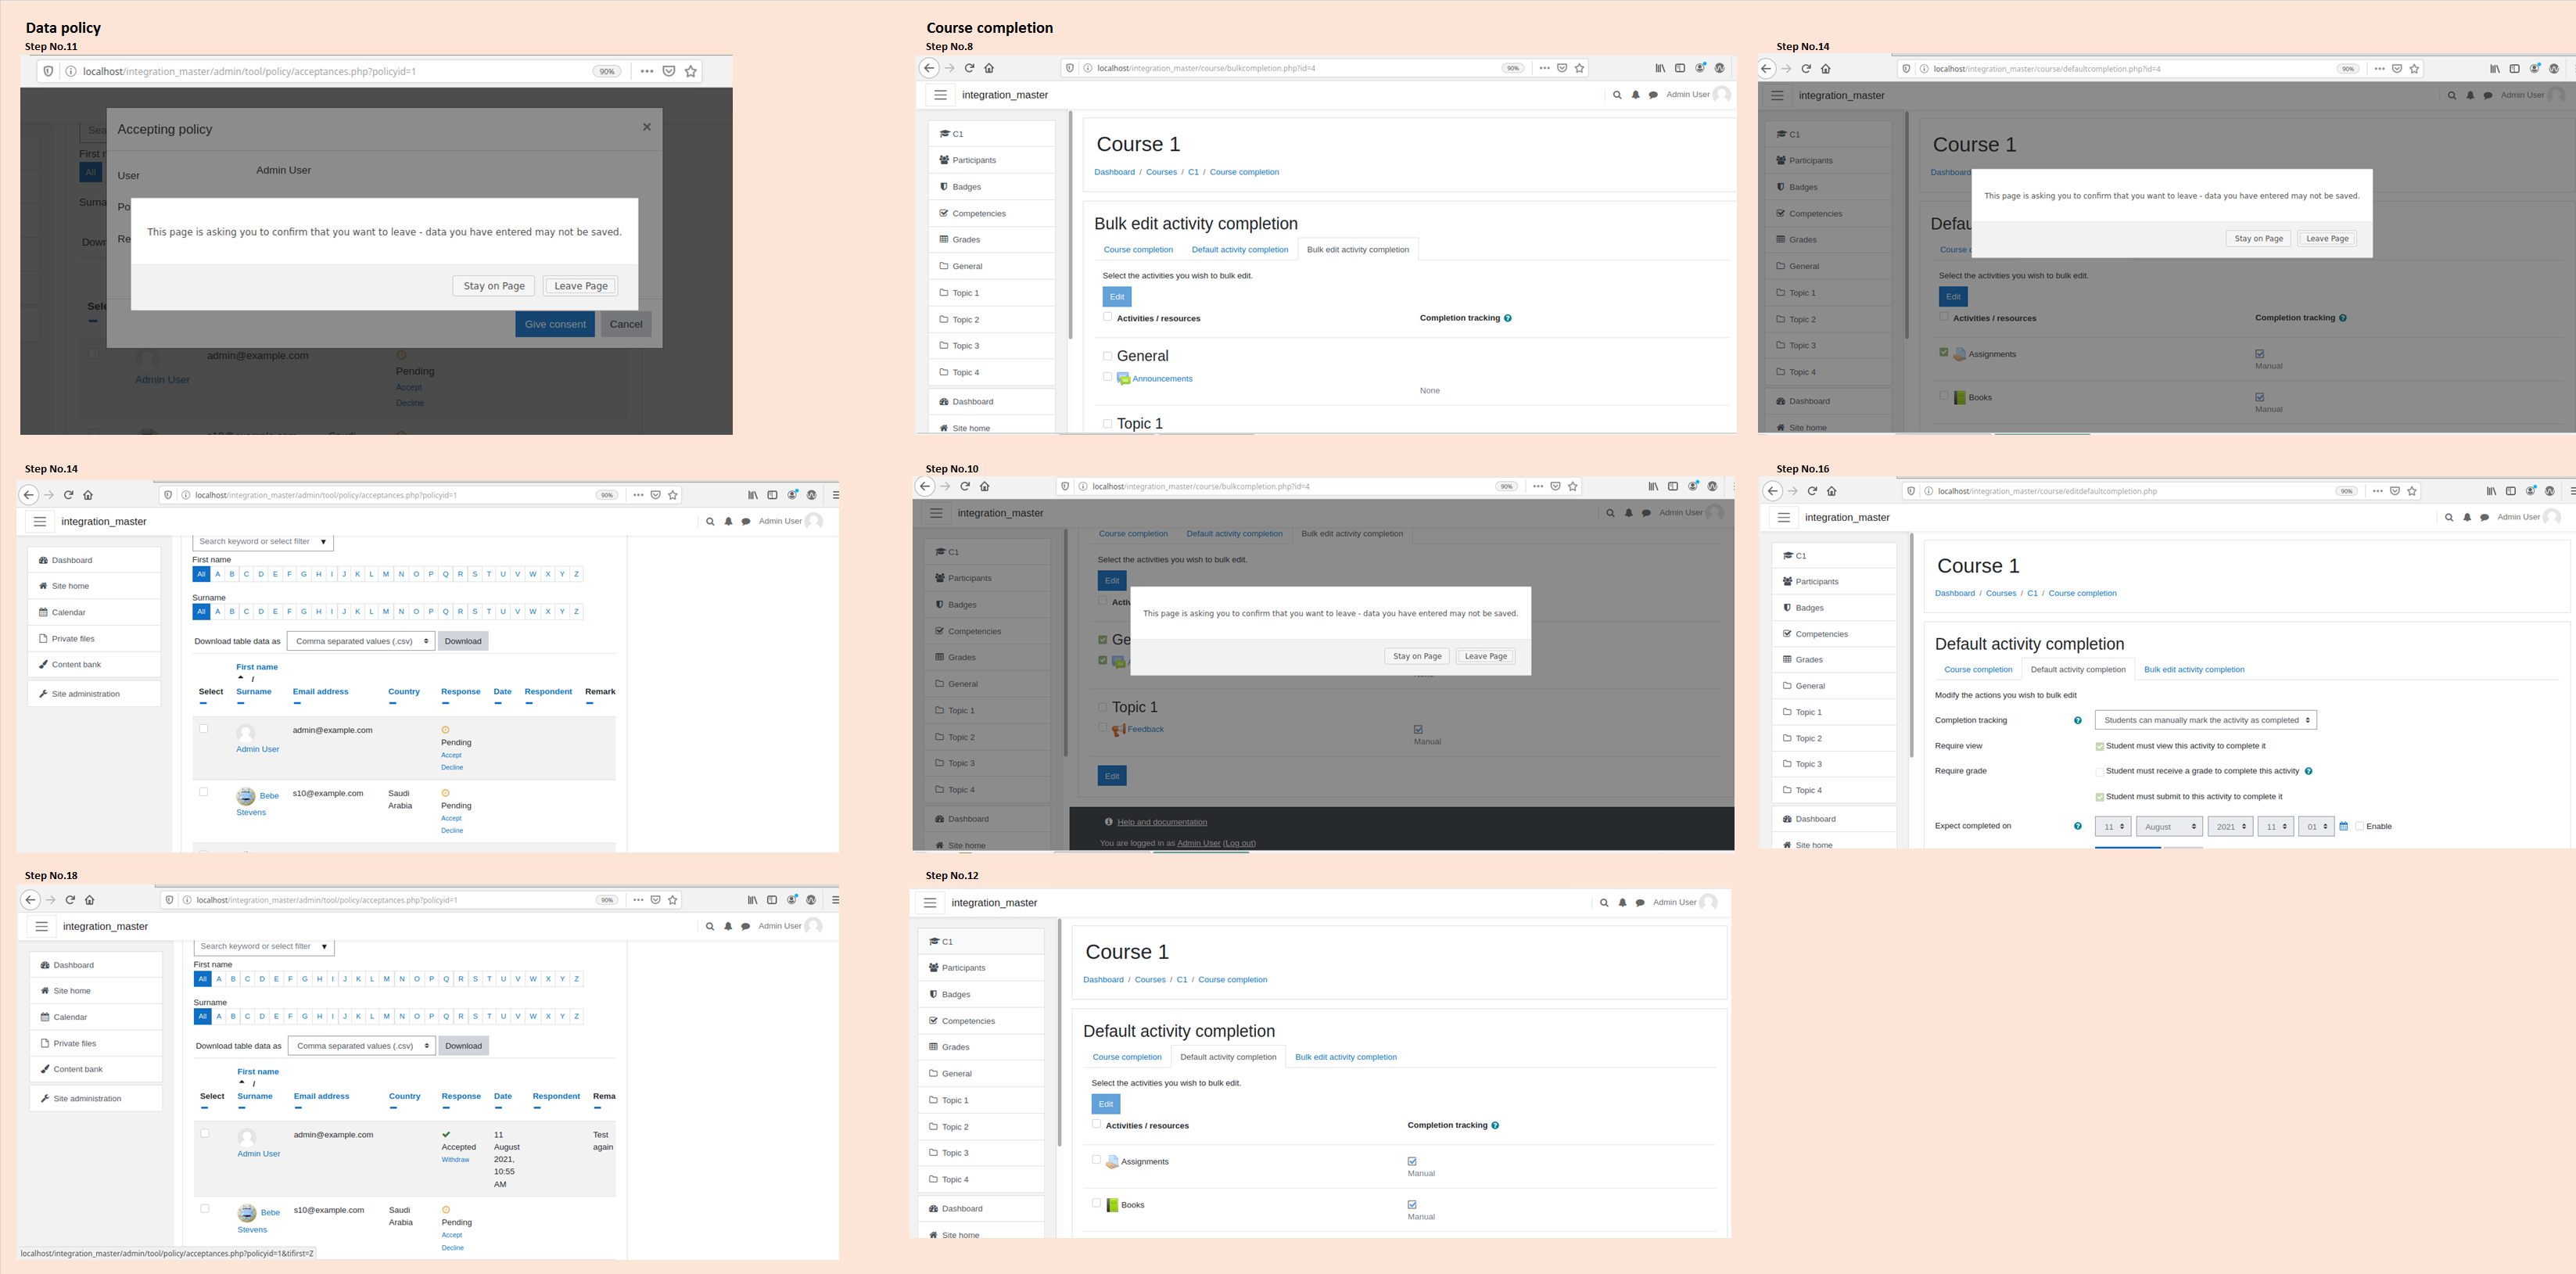
Task: Uncheck 'Student must view this activity' in Step No.16
Action: (2100, 746)
